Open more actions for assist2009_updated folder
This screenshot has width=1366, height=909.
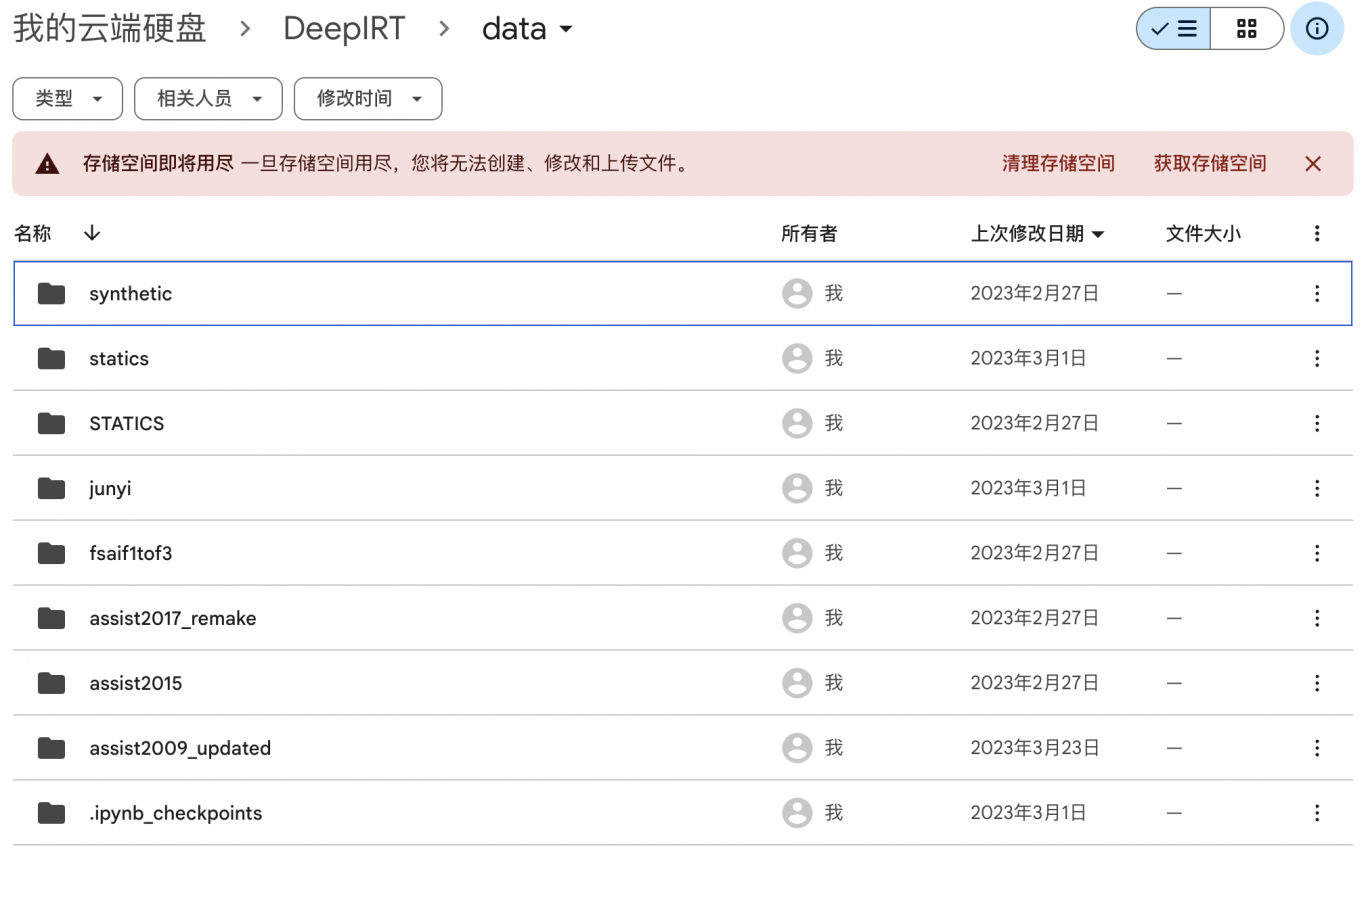1317,748
